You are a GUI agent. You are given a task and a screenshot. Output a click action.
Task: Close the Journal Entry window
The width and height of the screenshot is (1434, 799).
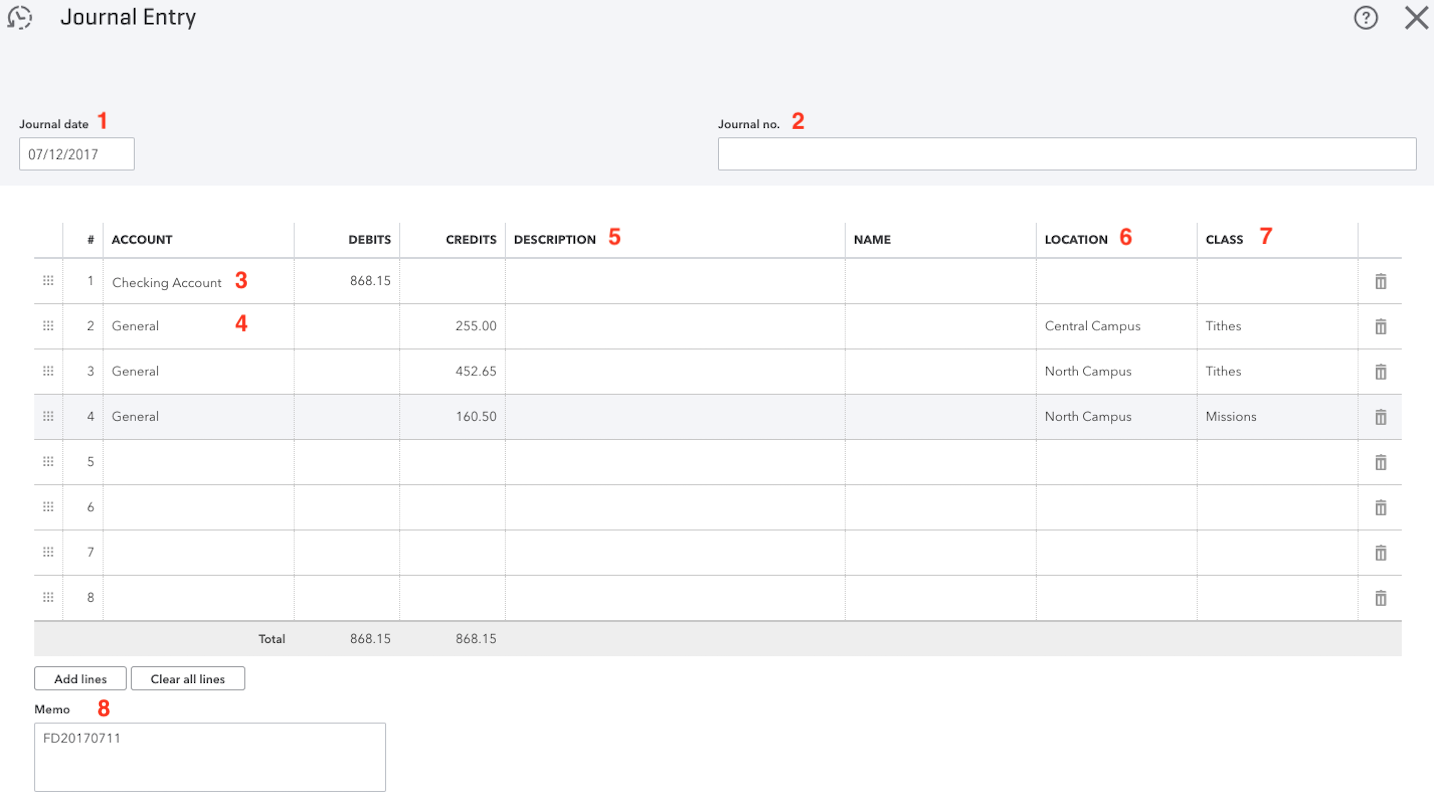[1416, 18]
